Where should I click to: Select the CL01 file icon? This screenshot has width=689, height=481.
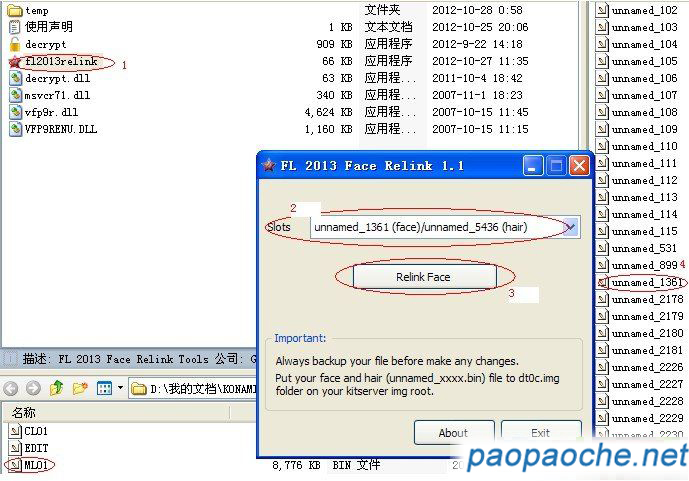tap(15, 431)
